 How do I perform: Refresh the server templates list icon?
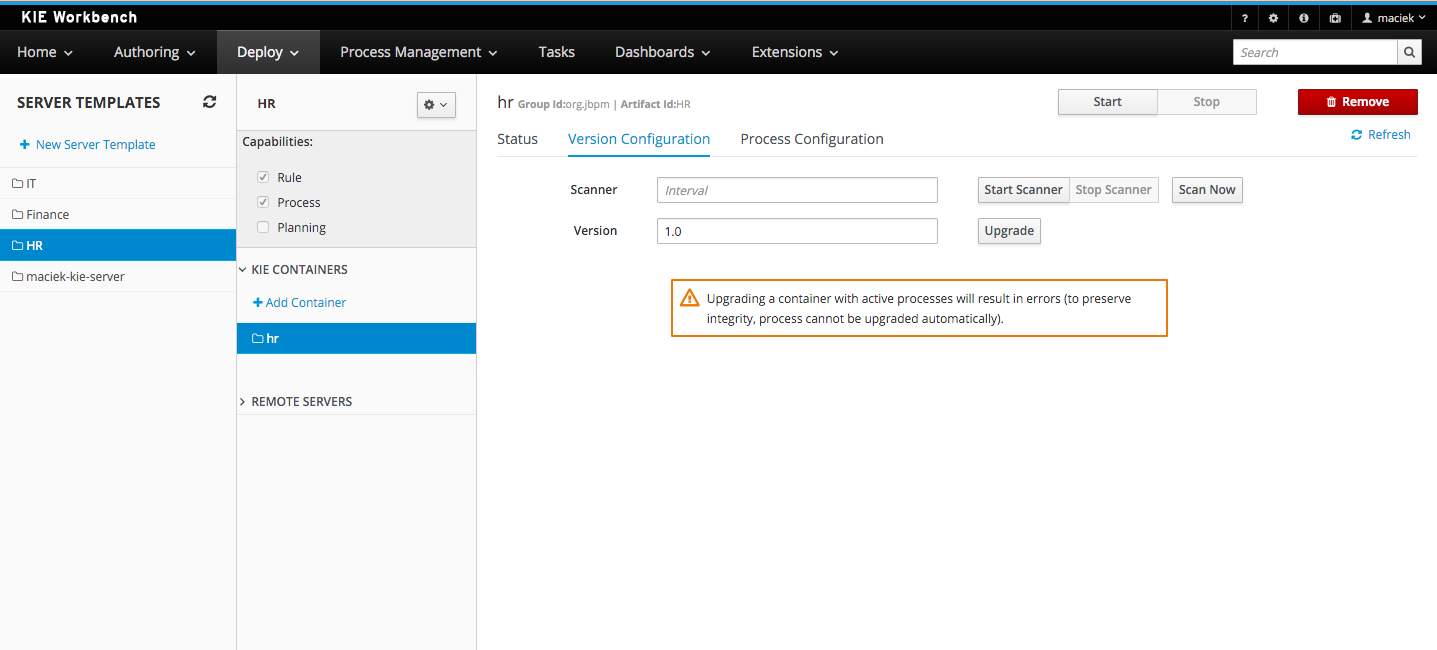(x=209, y=101)
